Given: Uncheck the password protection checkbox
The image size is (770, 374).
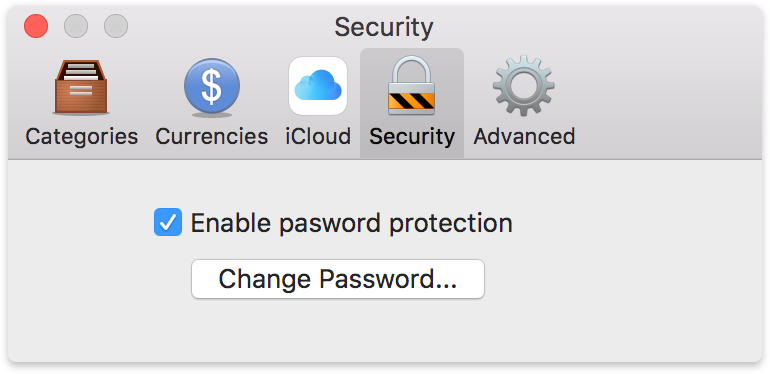Looking at the screenshot, I should pos(168,222).
